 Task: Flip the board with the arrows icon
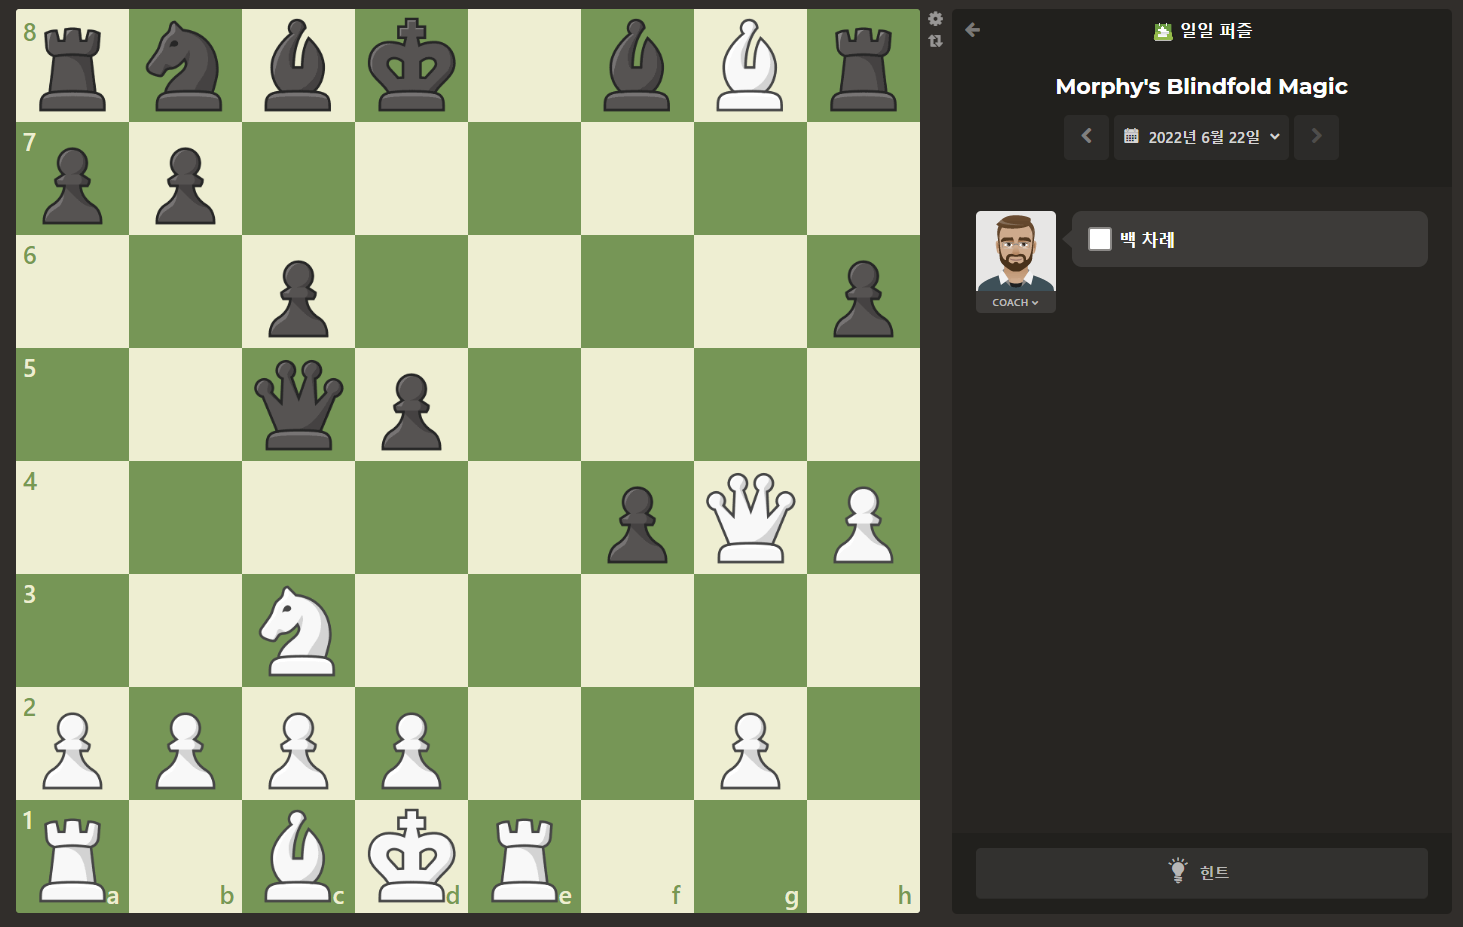pos(935,41)
